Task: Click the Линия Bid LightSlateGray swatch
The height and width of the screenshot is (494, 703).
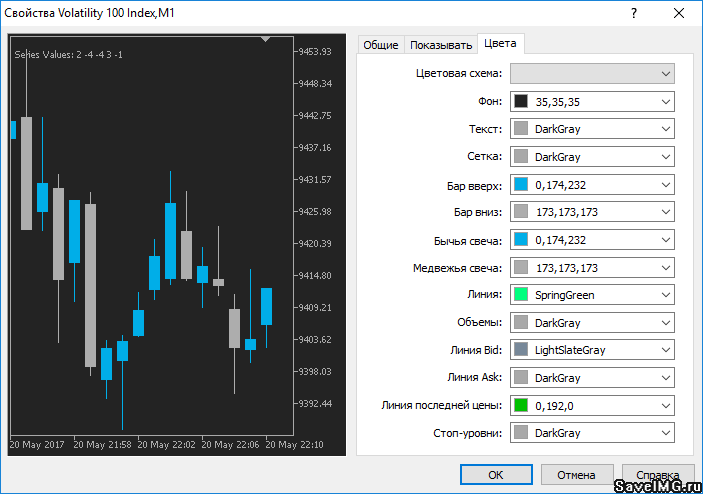Action: point(520,350)
